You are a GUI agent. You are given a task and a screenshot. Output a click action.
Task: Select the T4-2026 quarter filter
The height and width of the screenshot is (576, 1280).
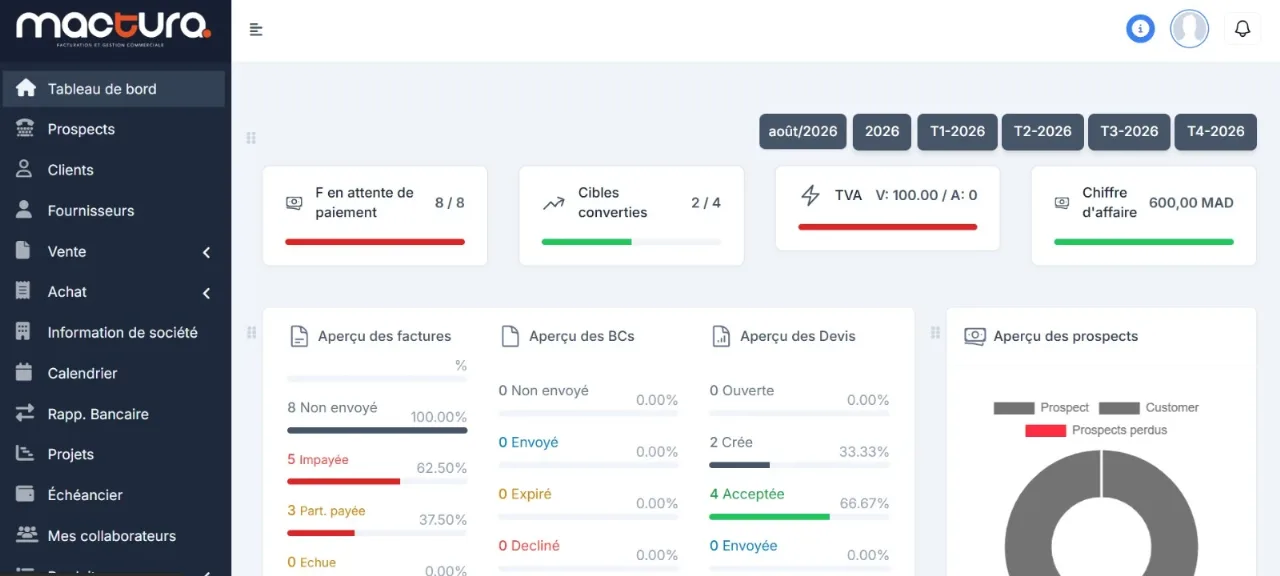pos(1216,131)
